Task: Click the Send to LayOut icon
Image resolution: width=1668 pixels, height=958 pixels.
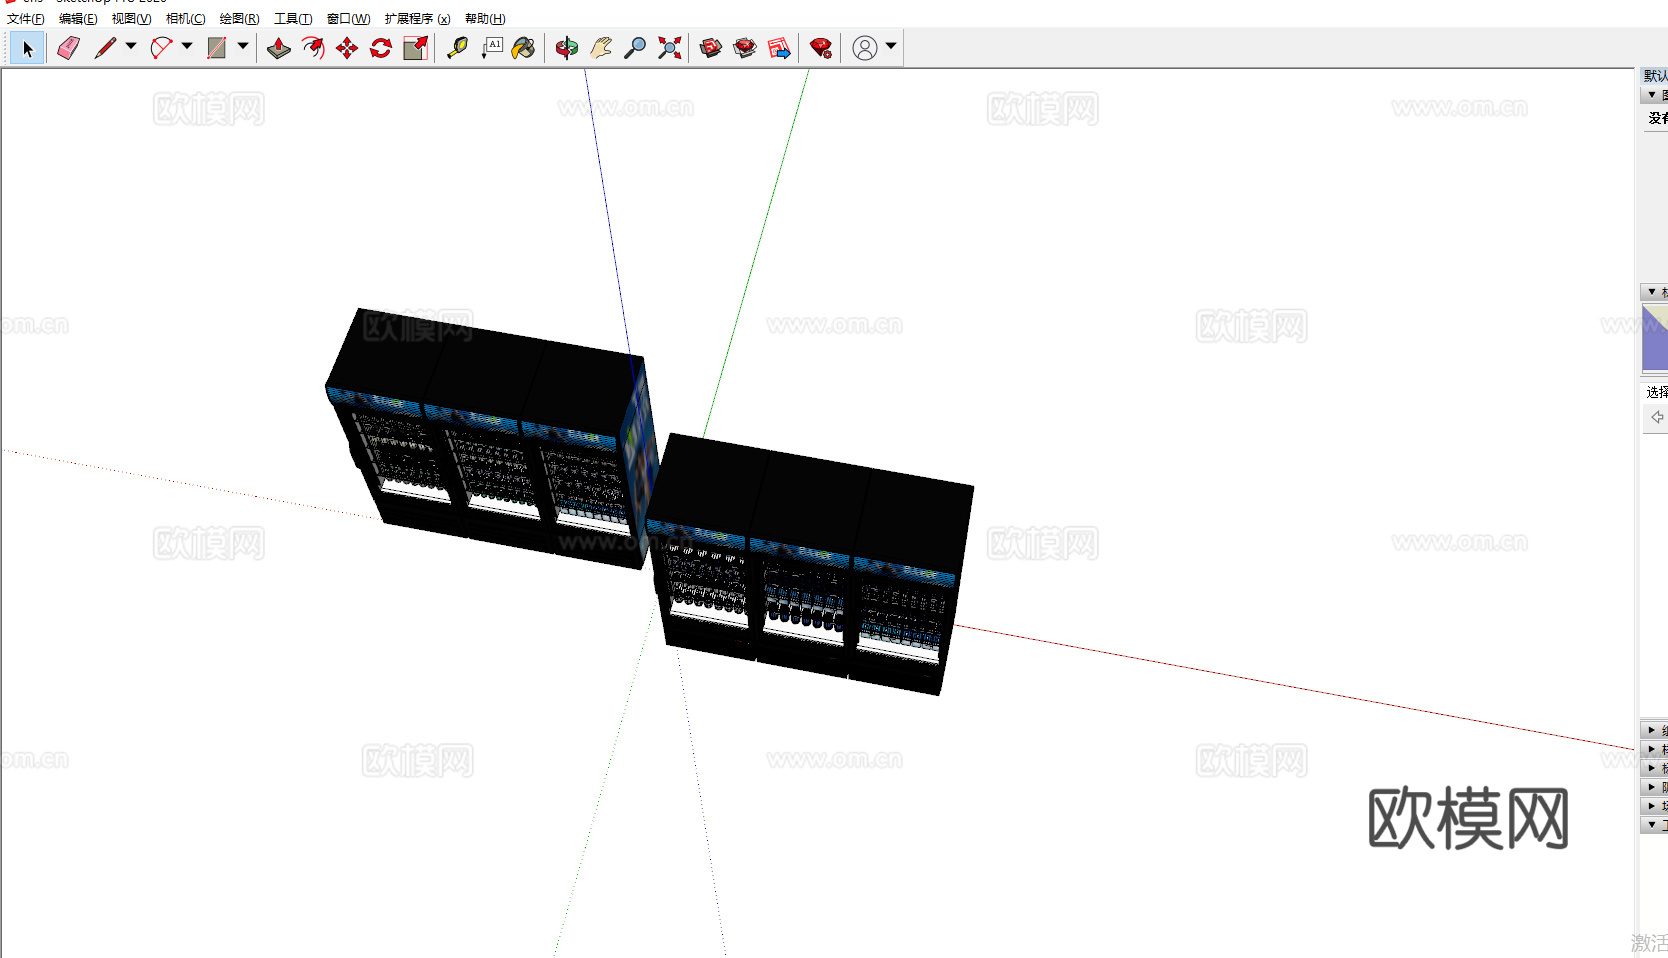Action: tap(779, 48)
